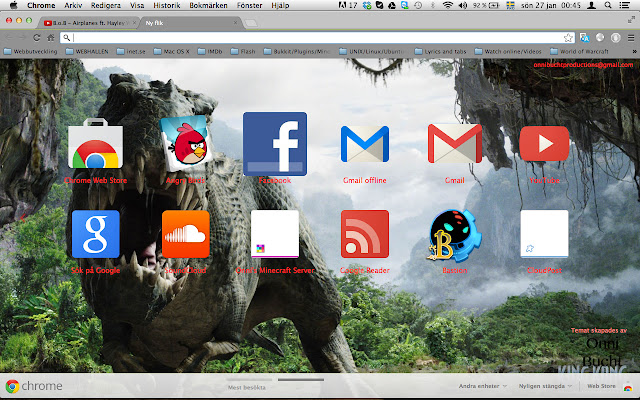This screenshot has height=400, width=640.
Task: Open the WEBHALLEN bookmarks folder
Action: point(87,51)
